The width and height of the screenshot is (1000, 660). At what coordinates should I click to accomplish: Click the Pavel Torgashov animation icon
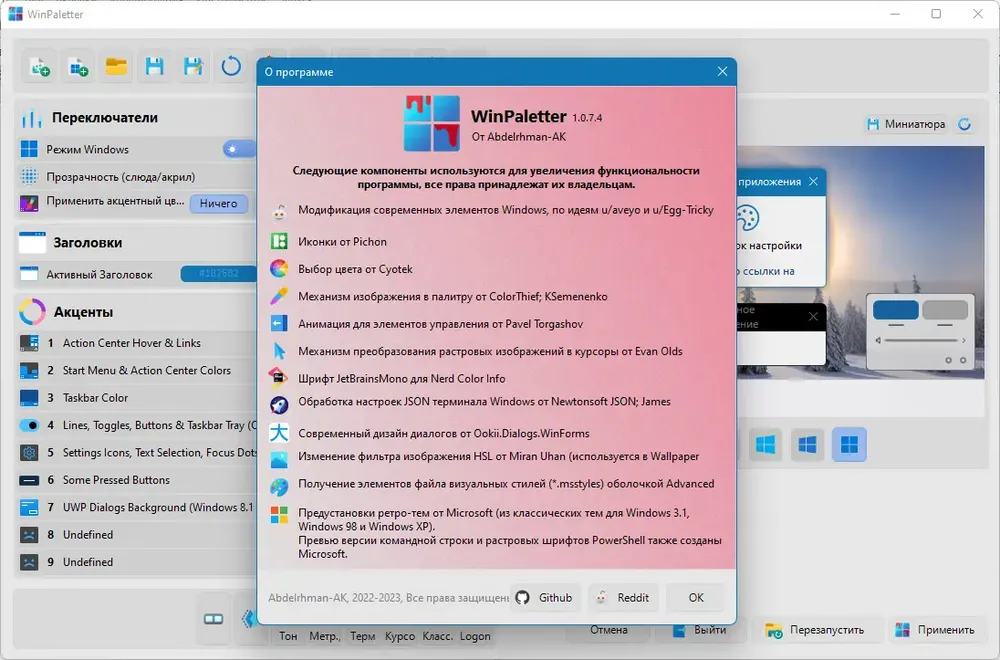point(279,323)
